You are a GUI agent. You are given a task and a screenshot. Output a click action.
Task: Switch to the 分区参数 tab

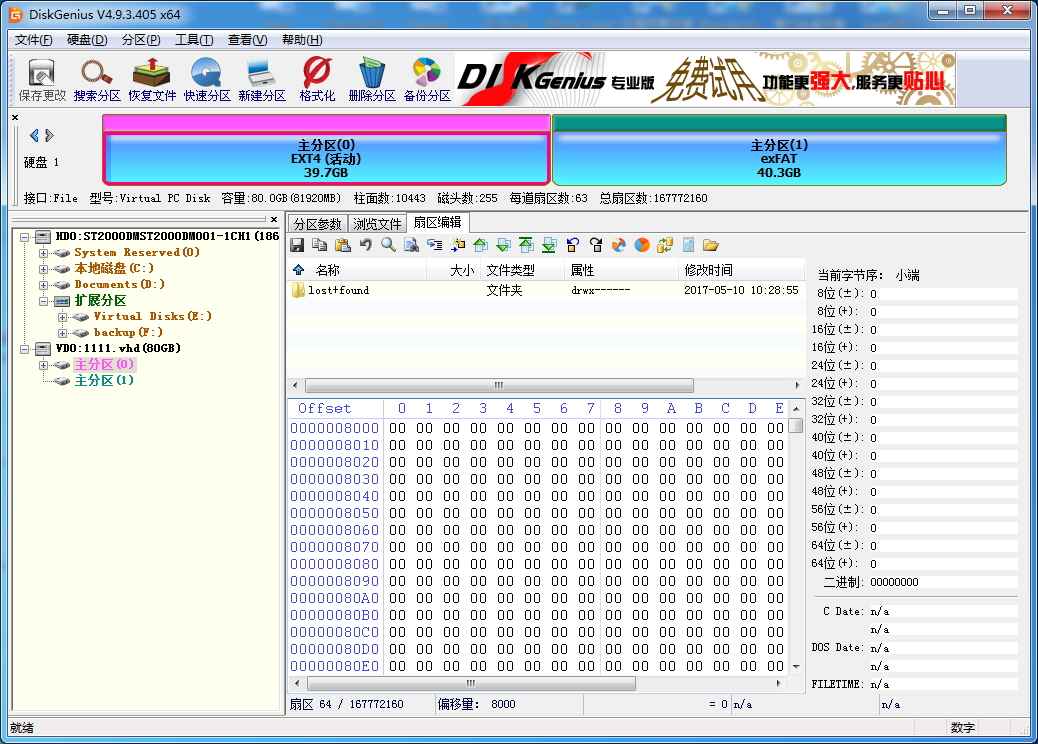317,224
